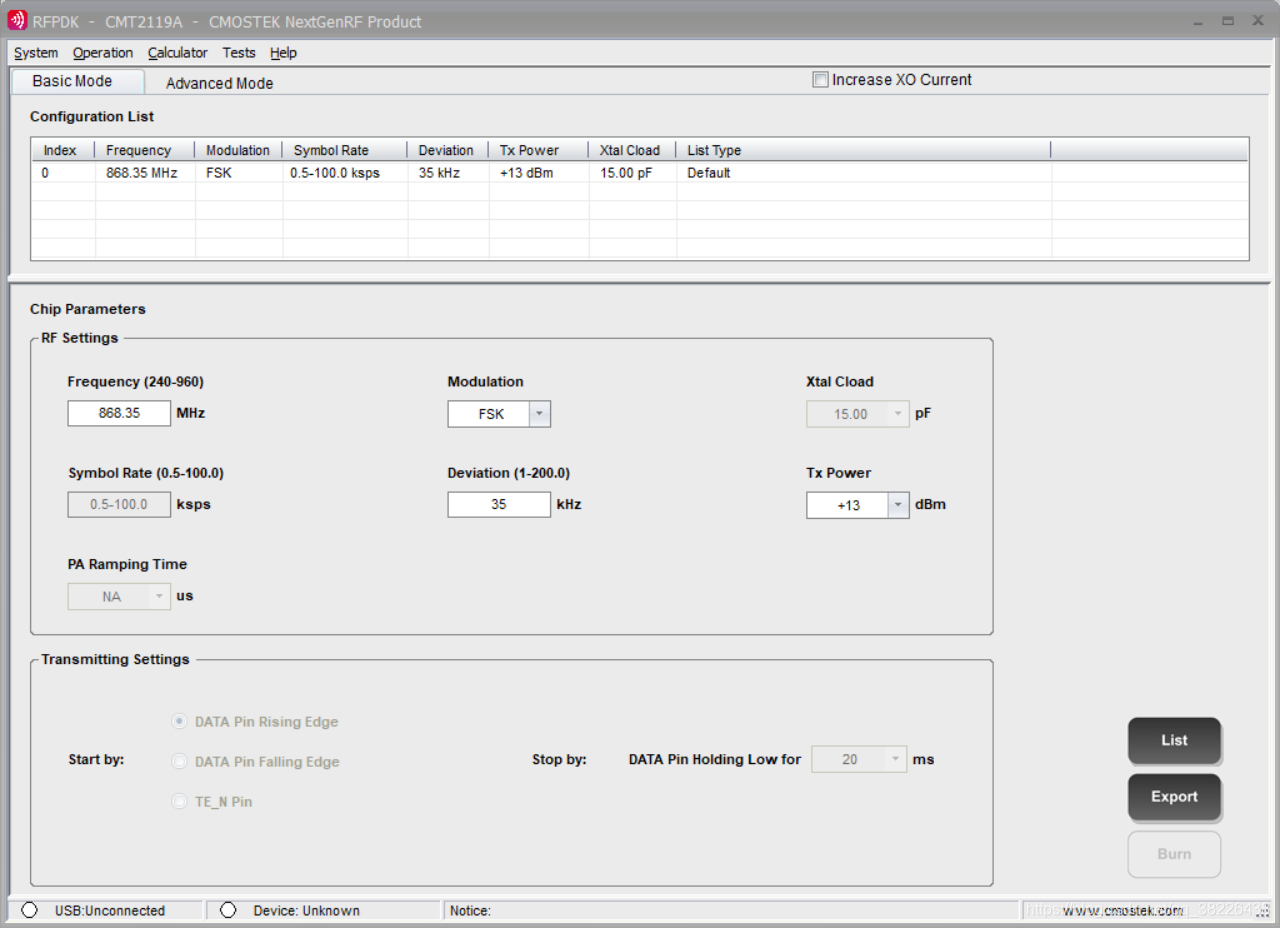1280x928 pixels.
Task: Click the index 0 cell in configuration list
Action: tap(63, 173)
